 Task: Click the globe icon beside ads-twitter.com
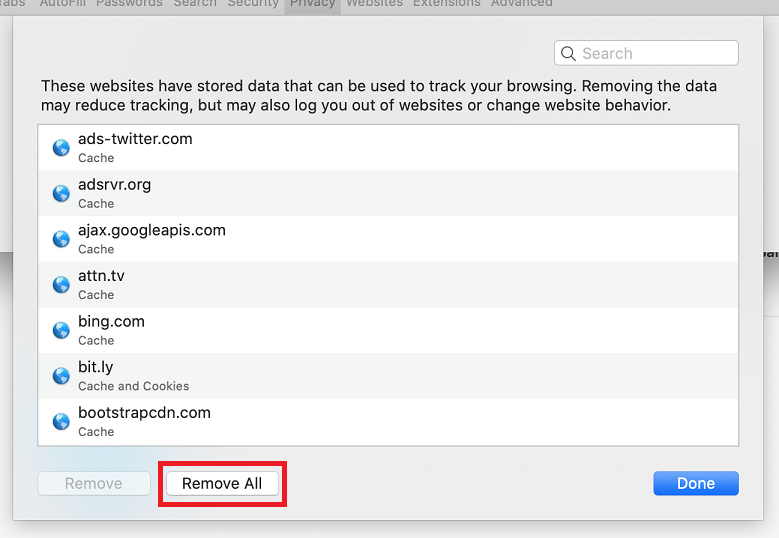point(61,148)
